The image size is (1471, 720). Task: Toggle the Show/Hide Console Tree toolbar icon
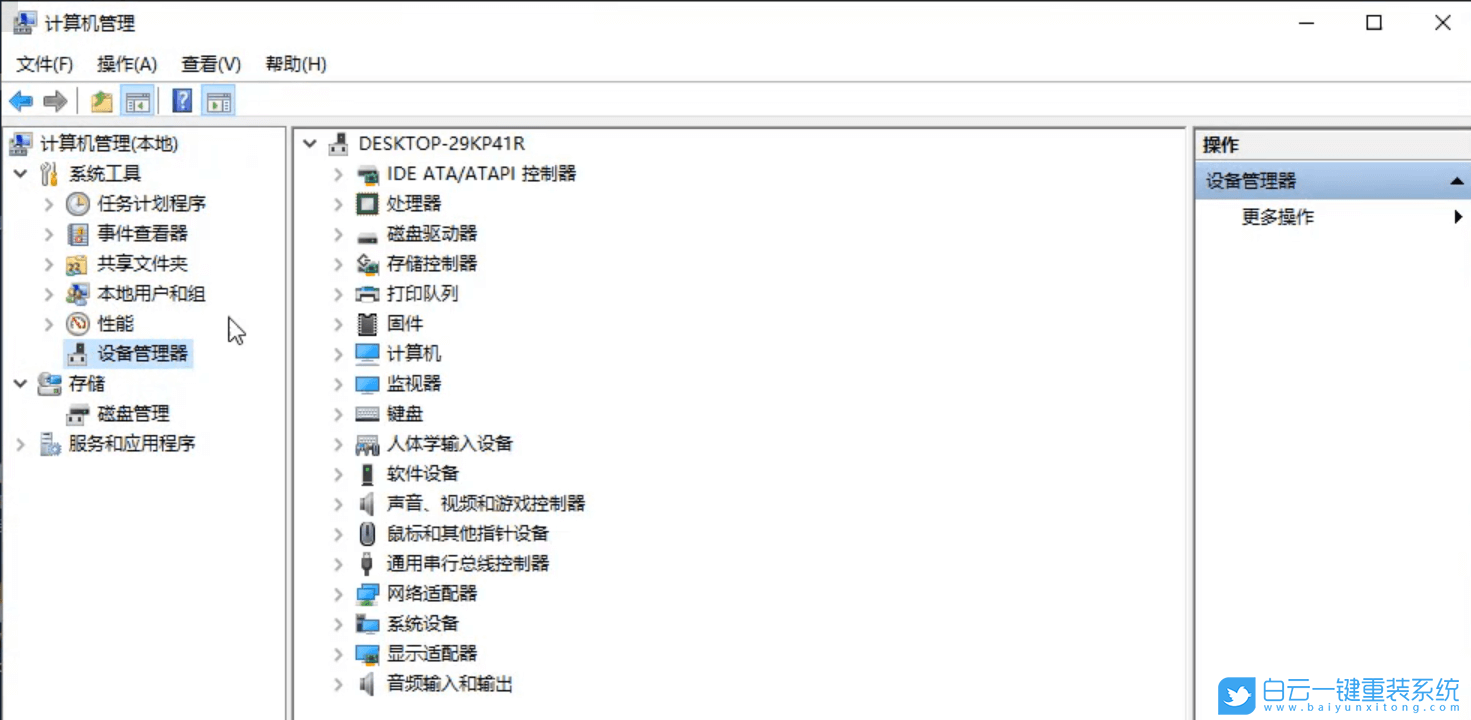click(138, 100)
